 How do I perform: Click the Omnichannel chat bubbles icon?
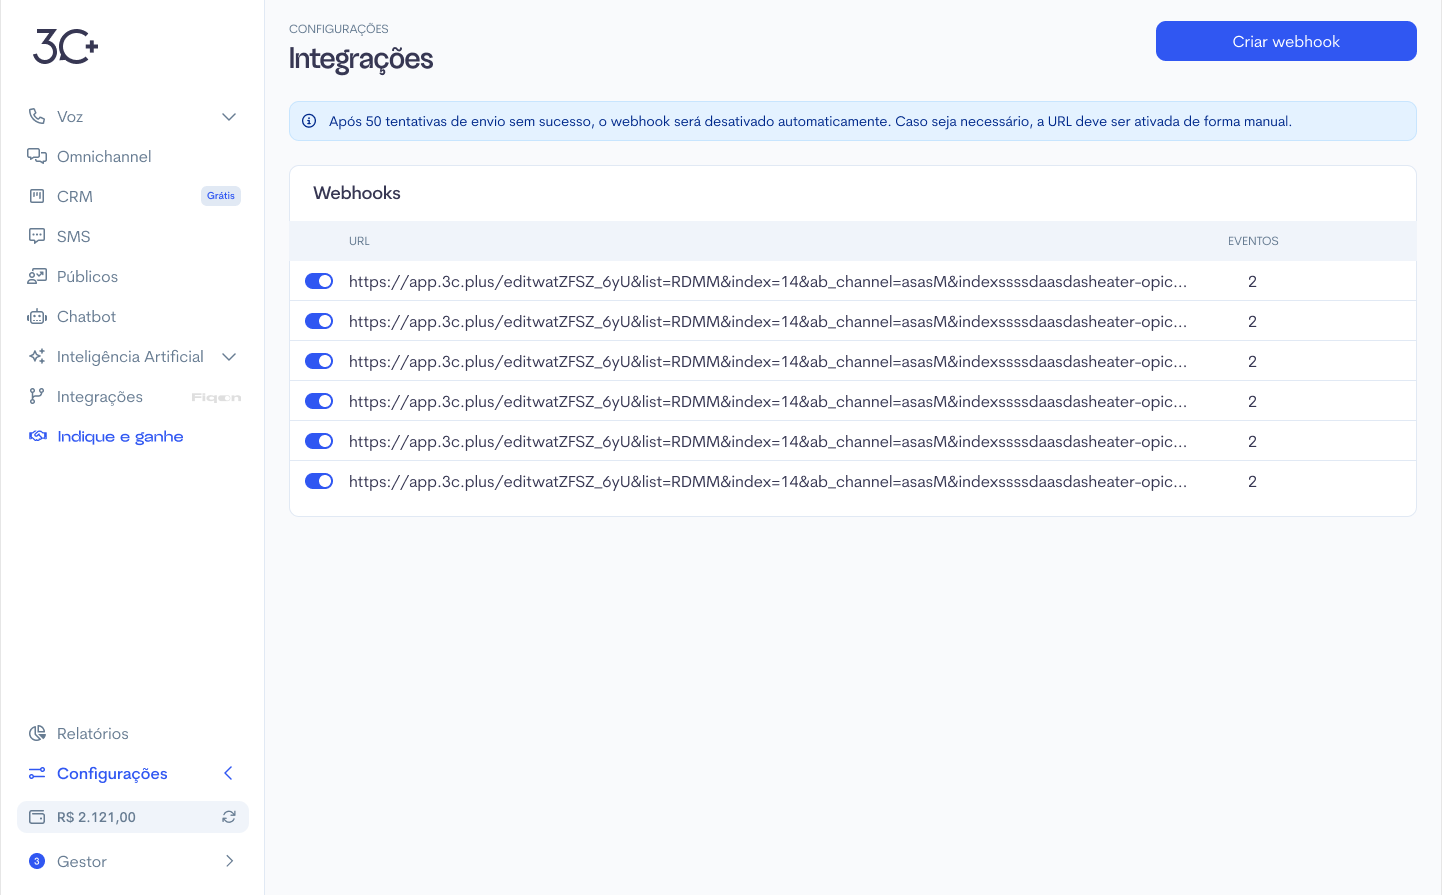[x=37, y=156]
